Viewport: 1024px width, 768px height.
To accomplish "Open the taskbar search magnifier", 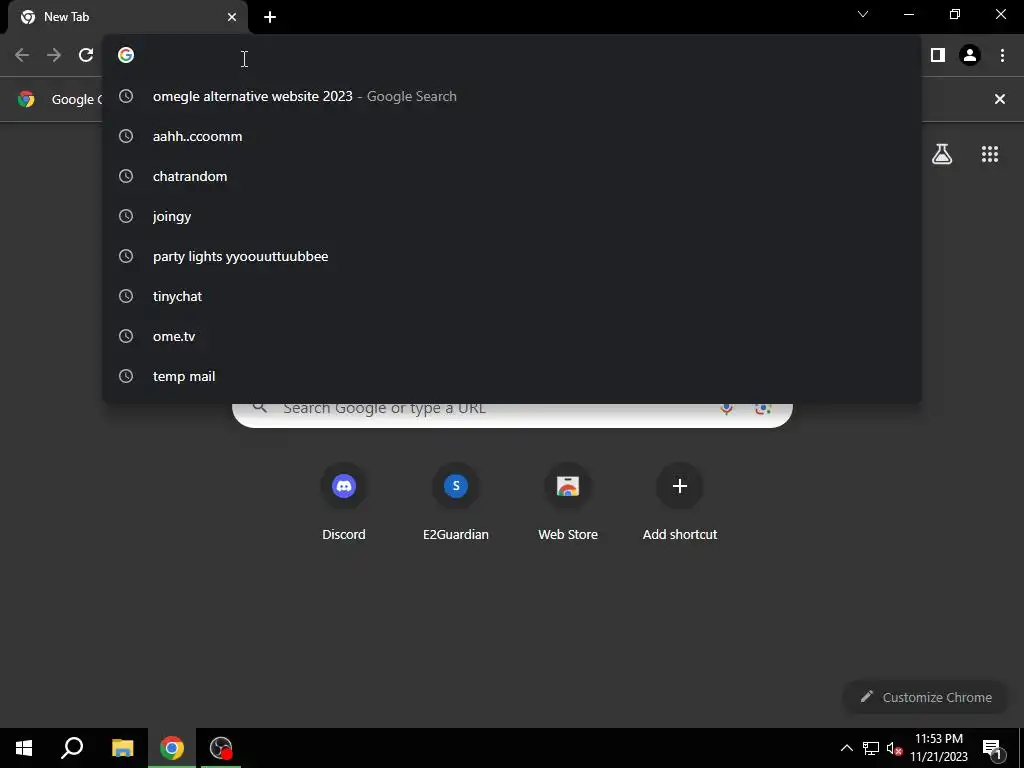I will click(72, 748).
